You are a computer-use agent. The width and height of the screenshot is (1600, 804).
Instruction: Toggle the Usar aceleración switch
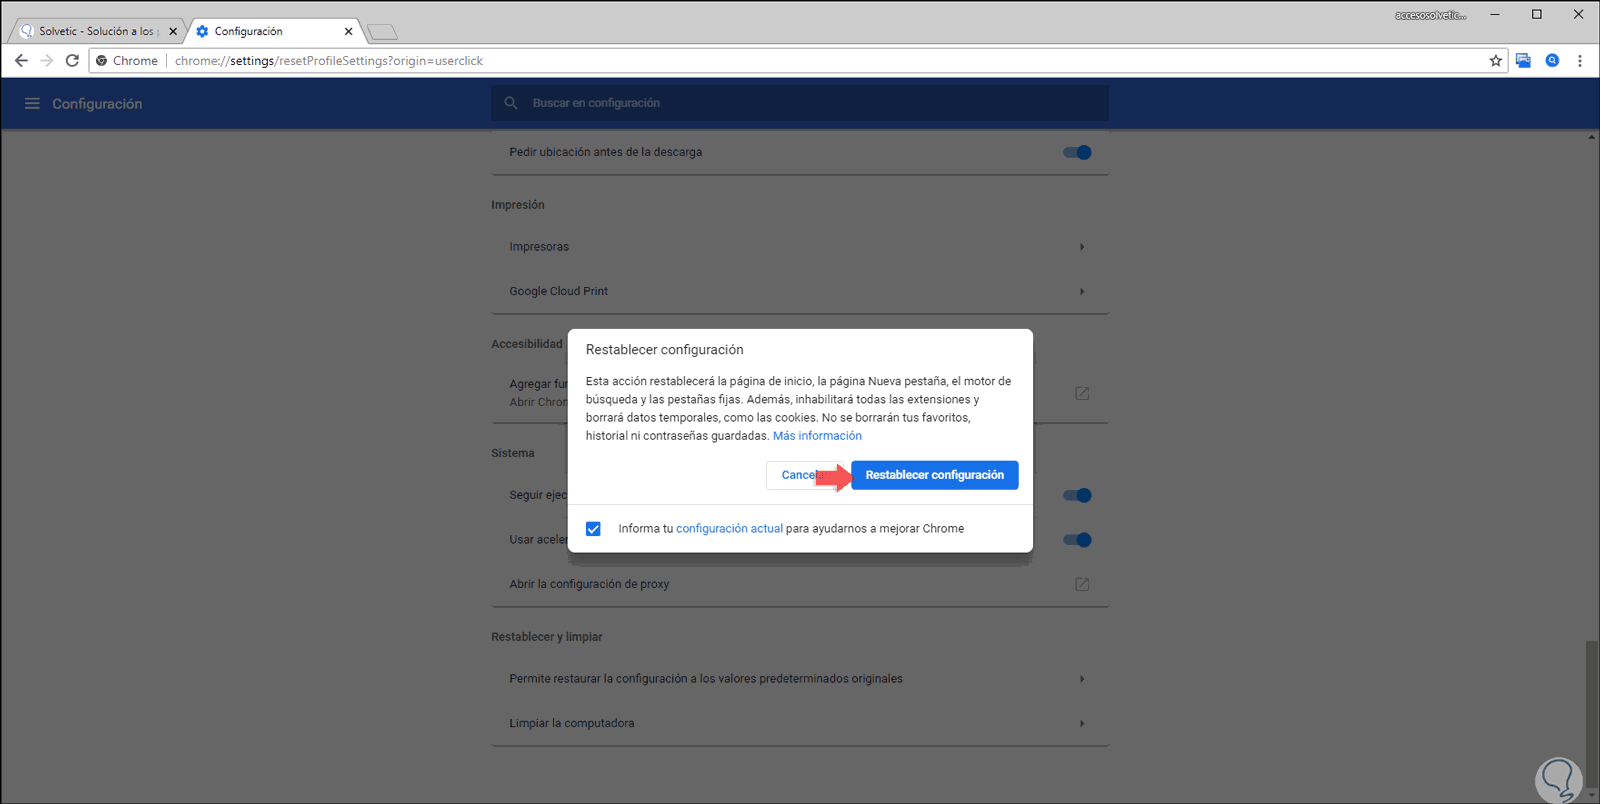pyautogui.click(x=1077, y=540)
